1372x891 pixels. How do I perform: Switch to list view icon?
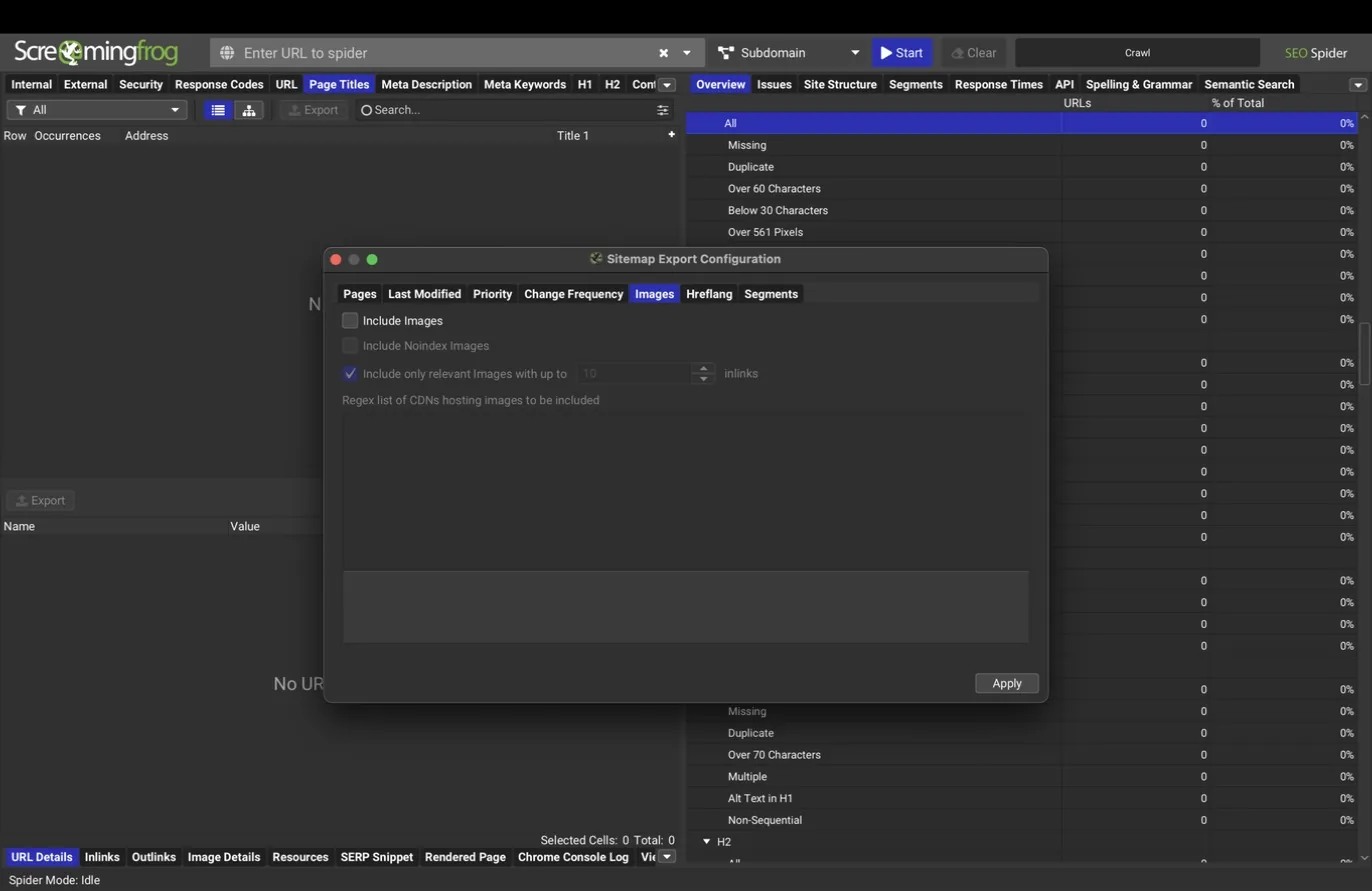[218, 110]
